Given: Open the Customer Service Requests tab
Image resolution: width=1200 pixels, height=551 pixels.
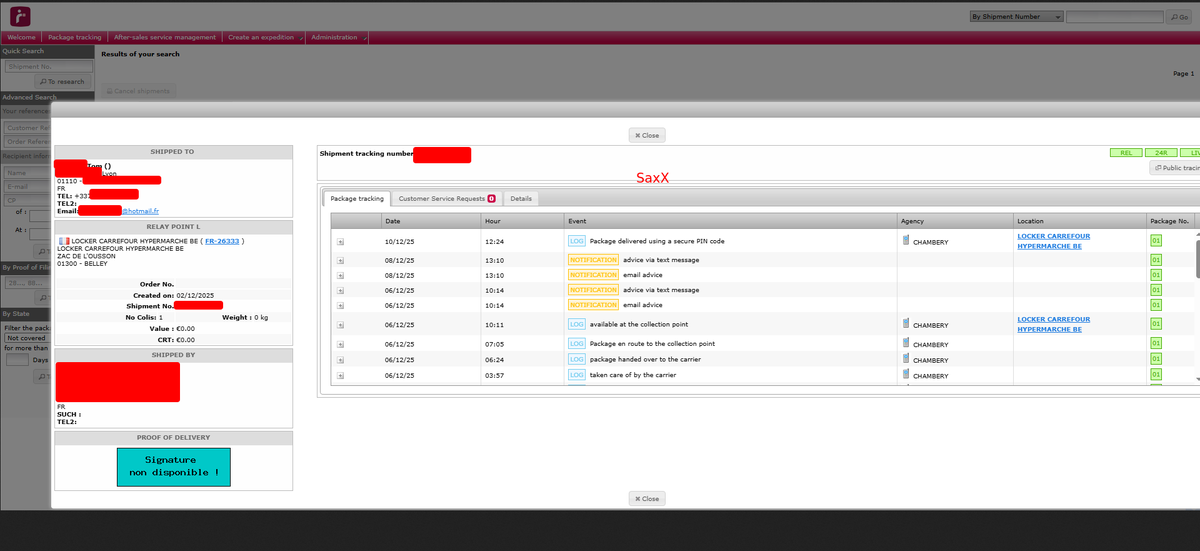Looking at the screenshot, I should [x=446, y=199].
